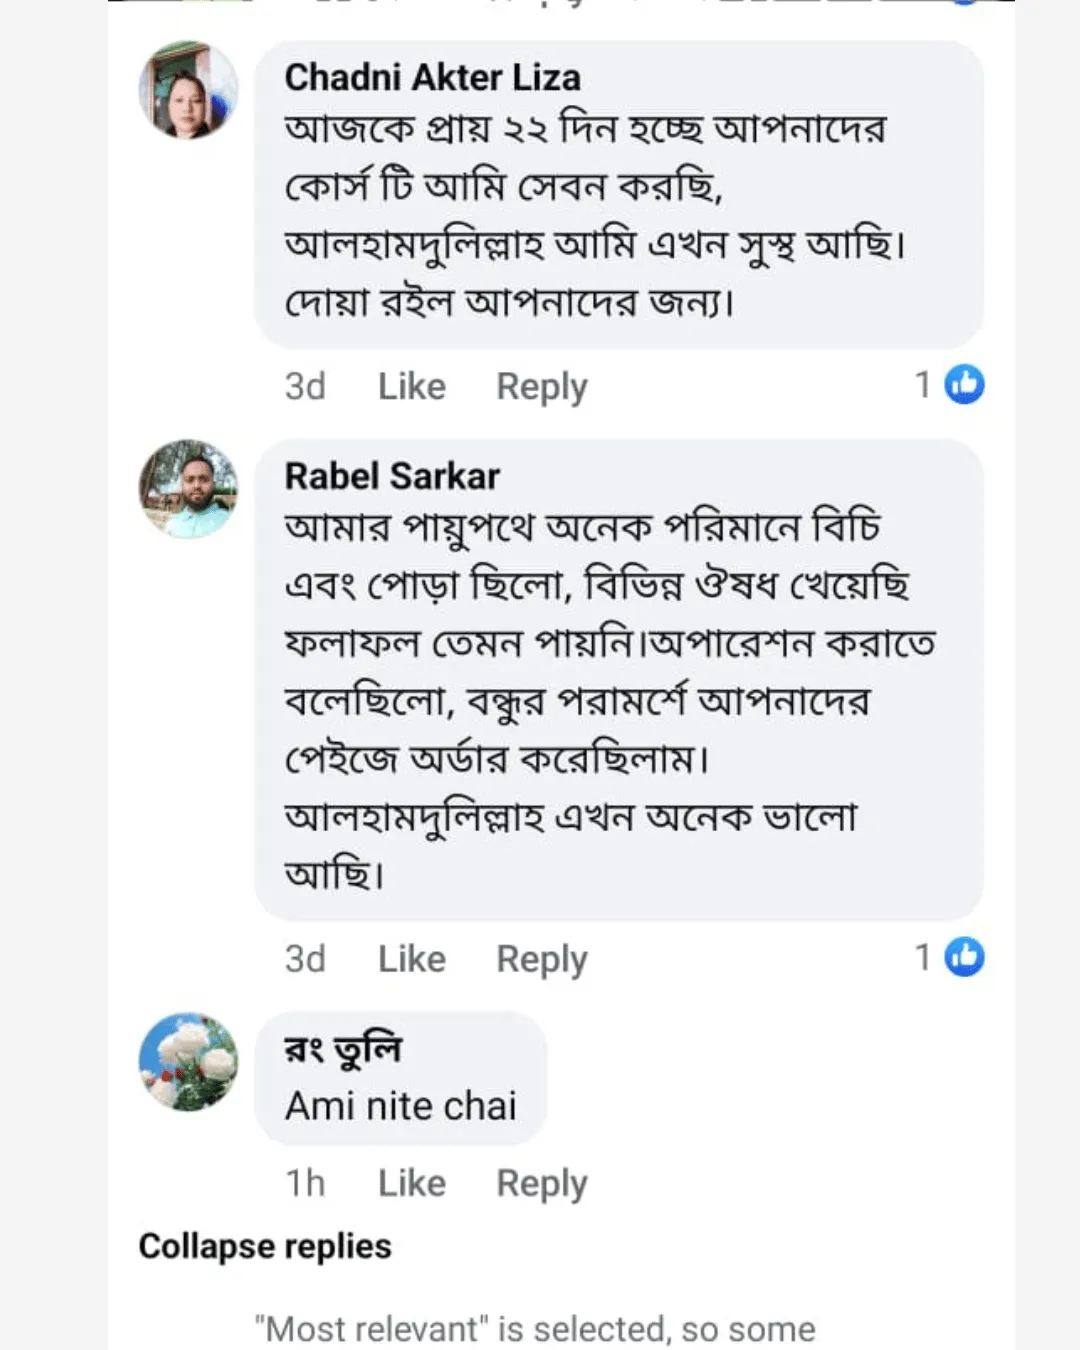
Task: Click the white flowers profile picture
Action: pyautogui.click(x=188, y=1061)
